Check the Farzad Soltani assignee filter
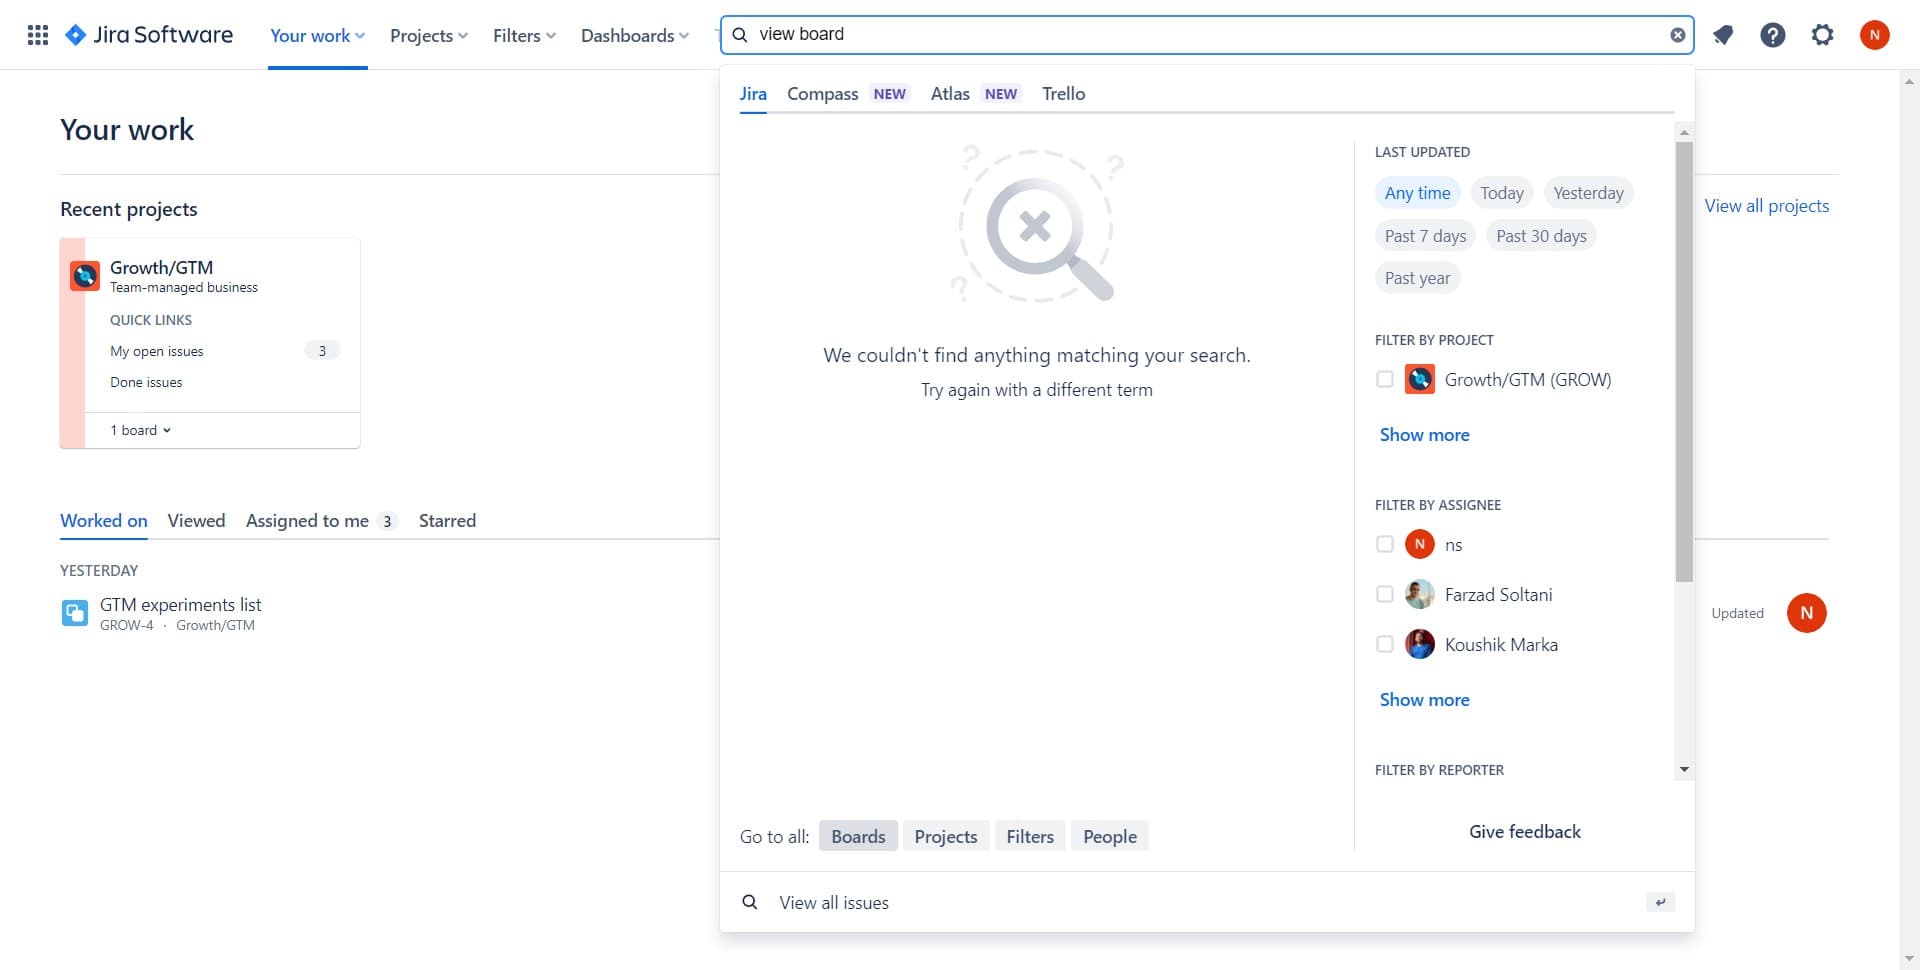 [1385, 594]
